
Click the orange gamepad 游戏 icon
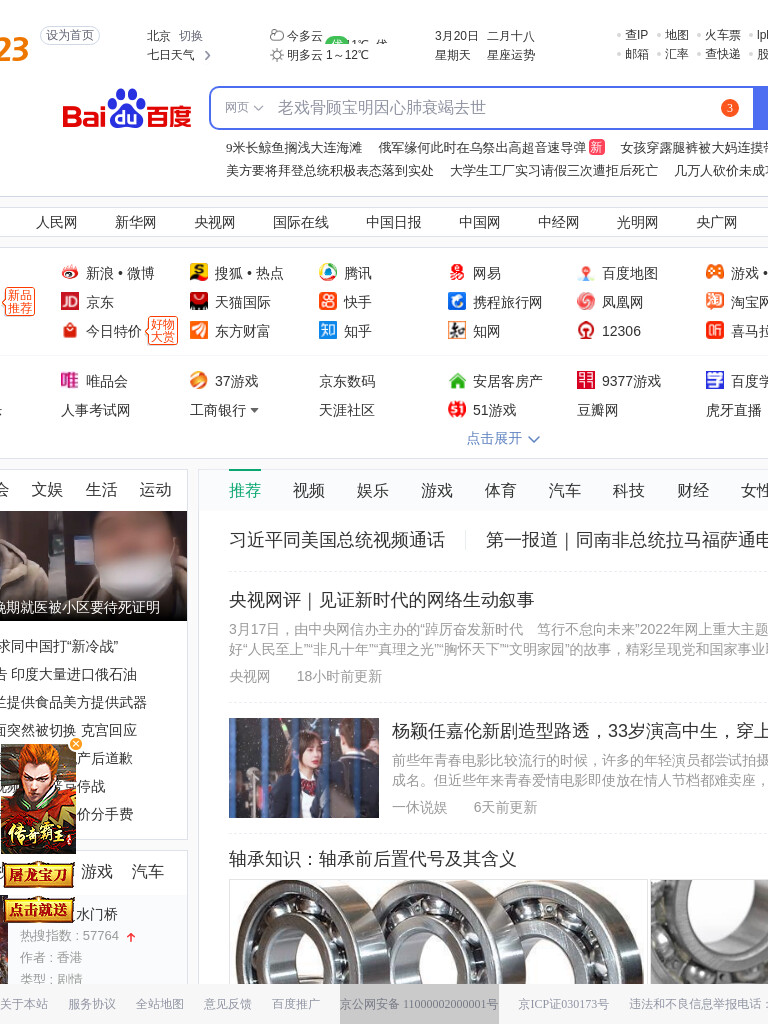[715, 272]
